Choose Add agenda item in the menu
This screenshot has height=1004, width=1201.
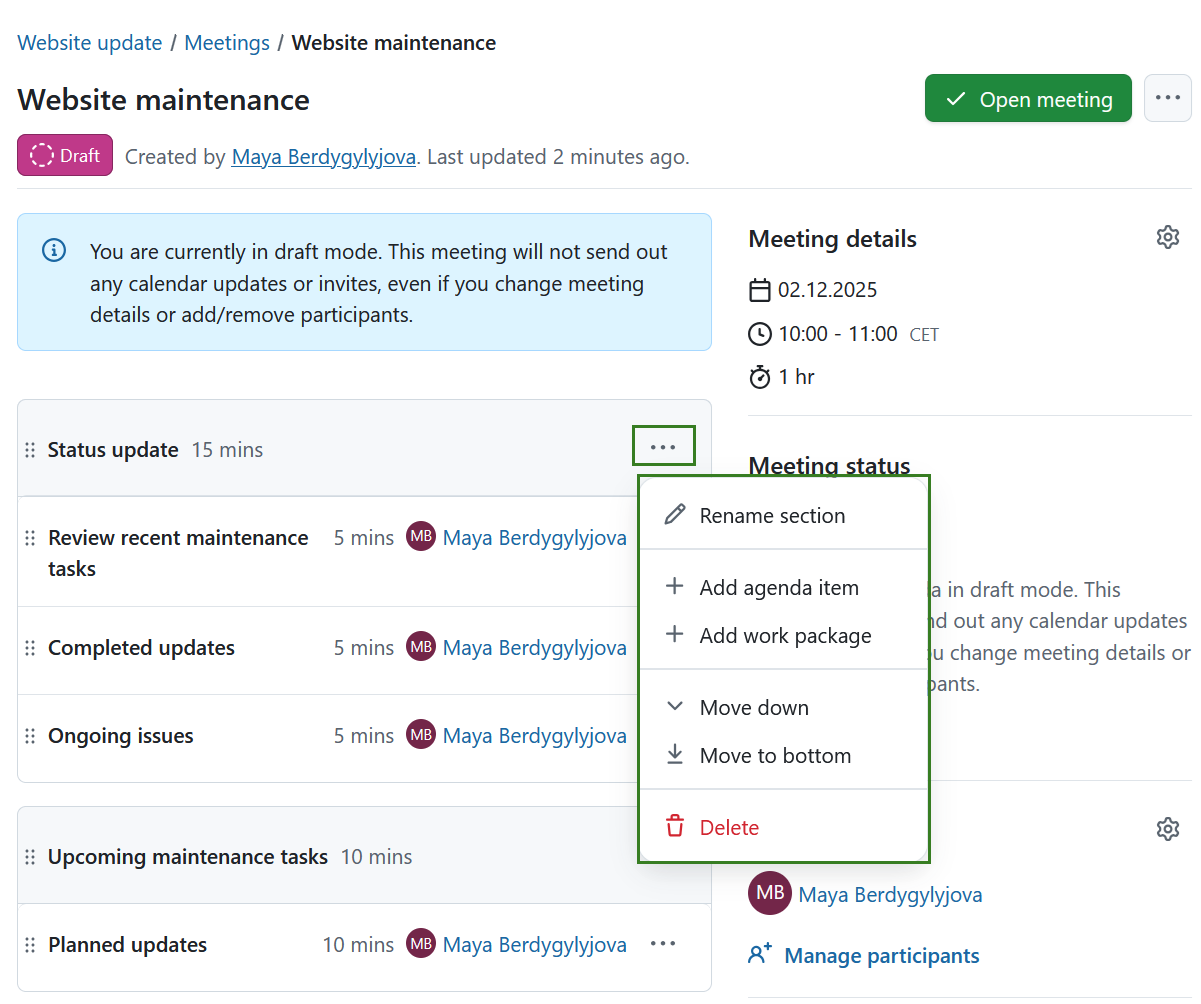[779, 588]
